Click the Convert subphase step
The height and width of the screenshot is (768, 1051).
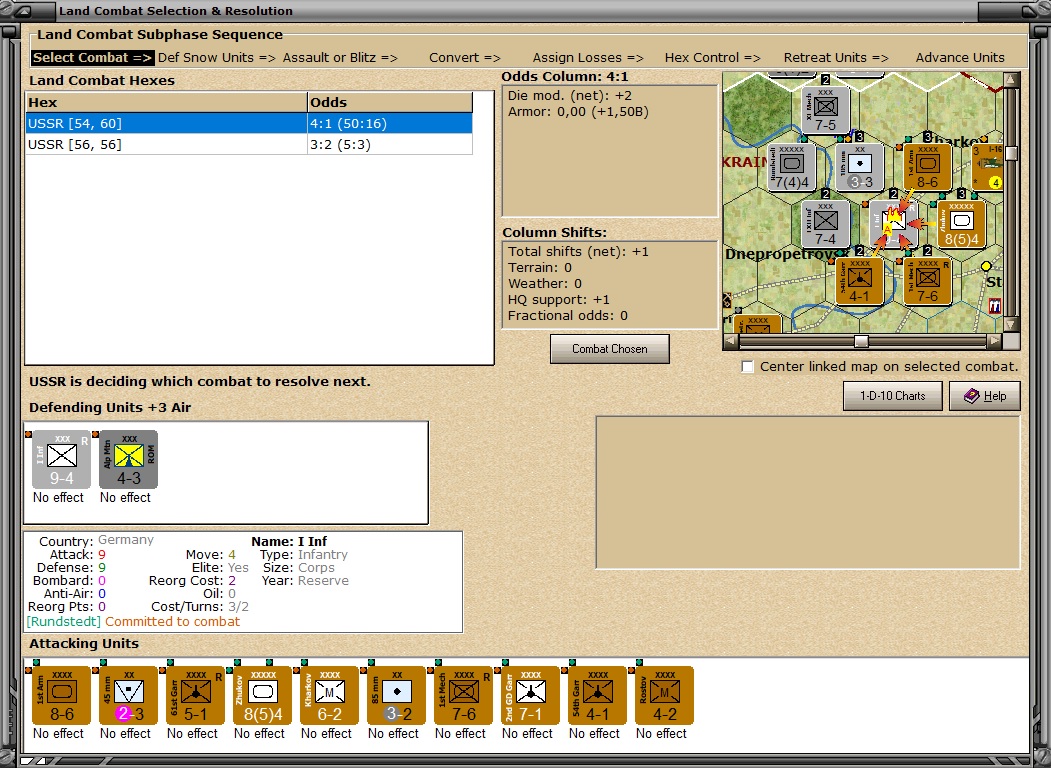tap(465, 58)
